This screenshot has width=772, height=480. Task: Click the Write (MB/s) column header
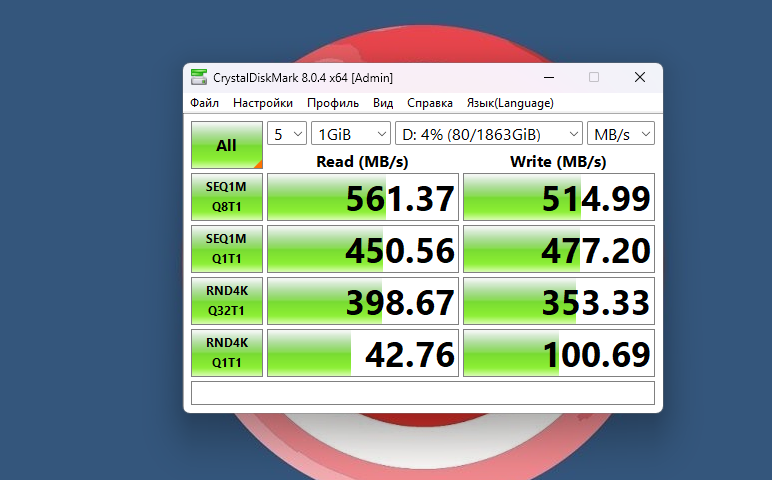click(558, 161)
